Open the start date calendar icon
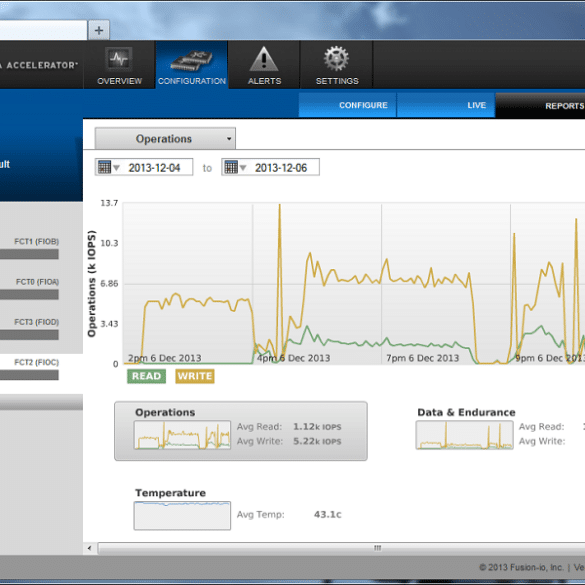The width and height of the screenshot is (585, 585). click(104, 167)
